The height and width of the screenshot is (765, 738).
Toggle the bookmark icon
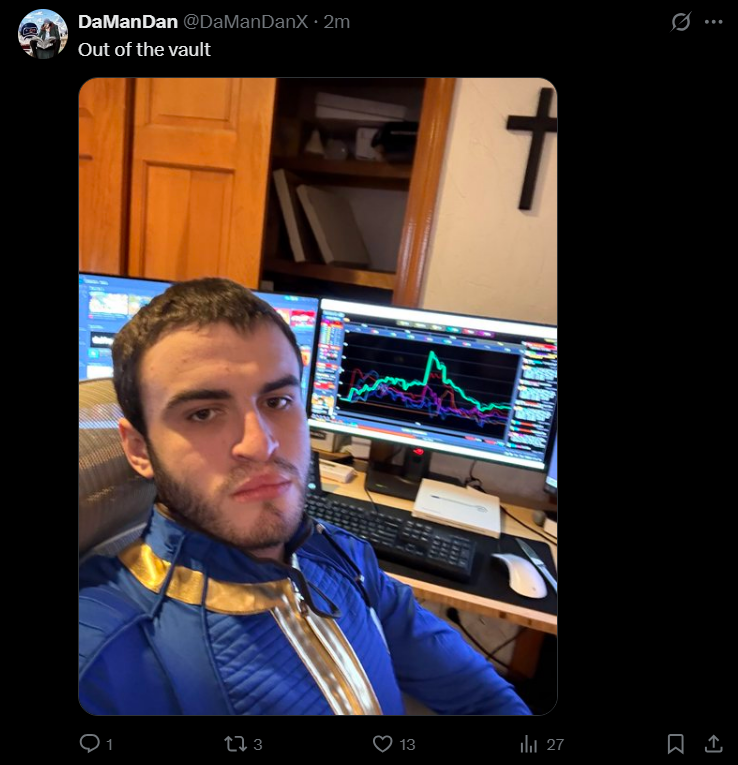pos(676,744)
